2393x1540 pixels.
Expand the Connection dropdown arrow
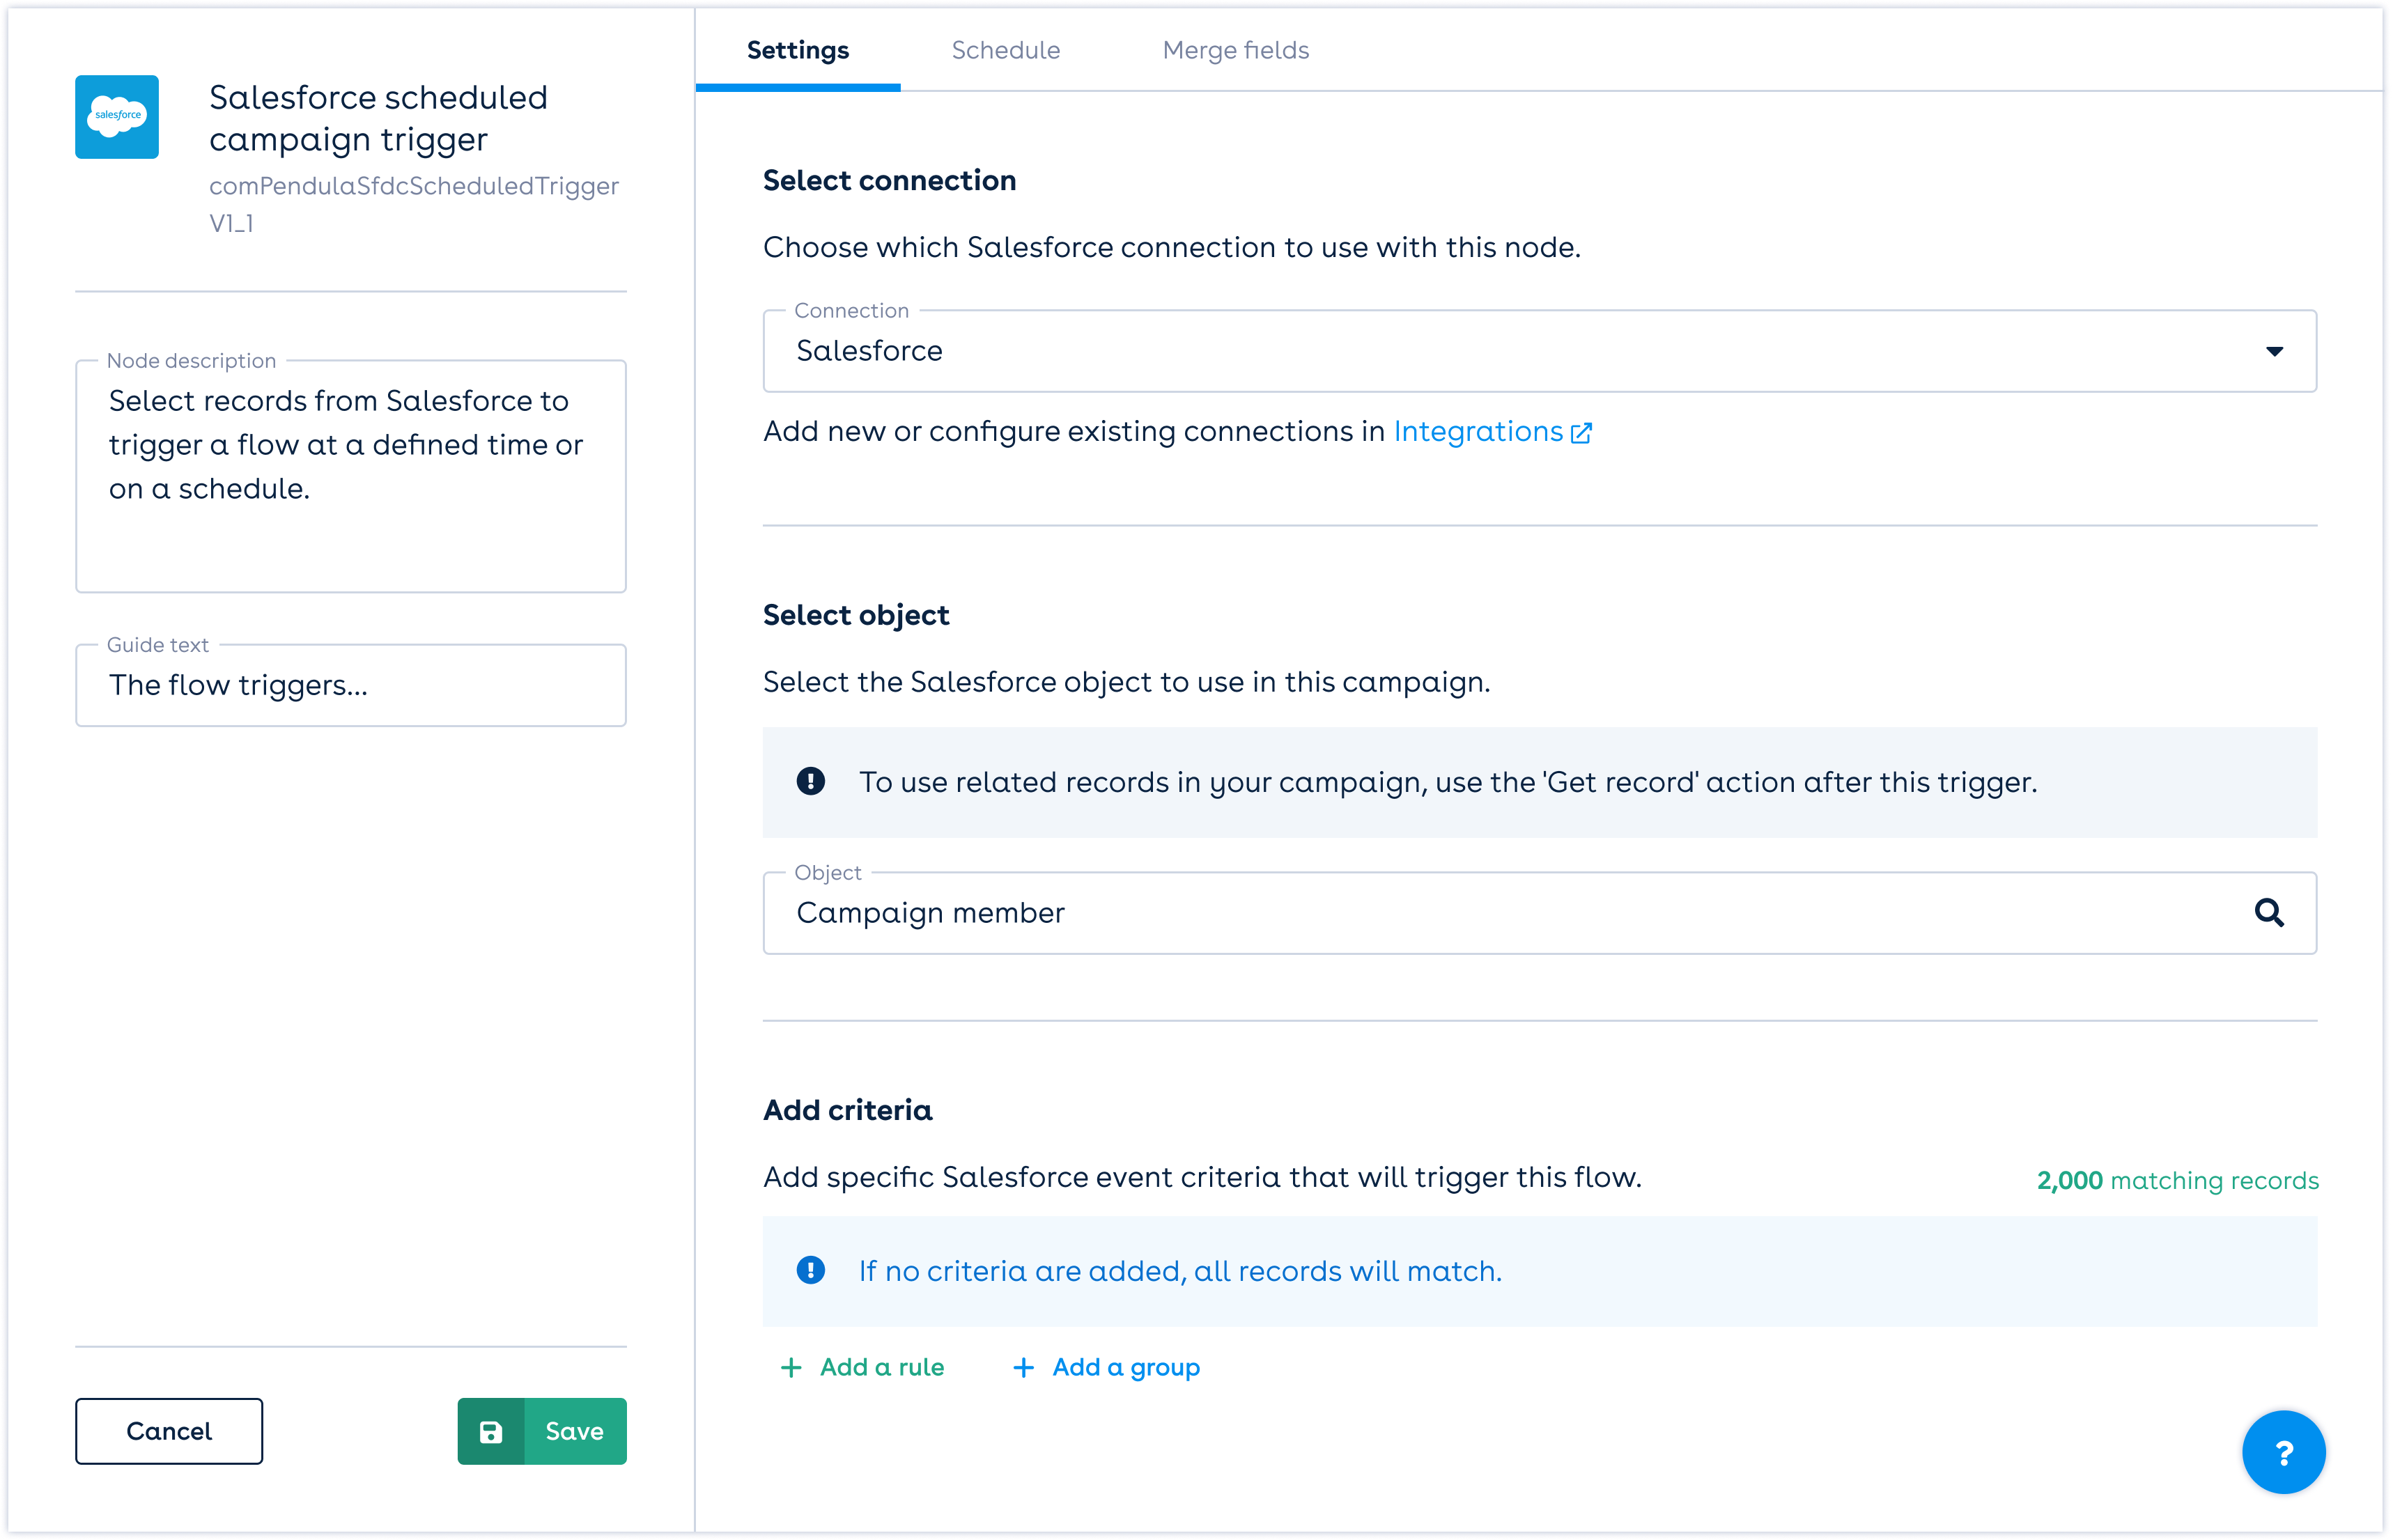pyautogui.click(x=2274, y=351)
